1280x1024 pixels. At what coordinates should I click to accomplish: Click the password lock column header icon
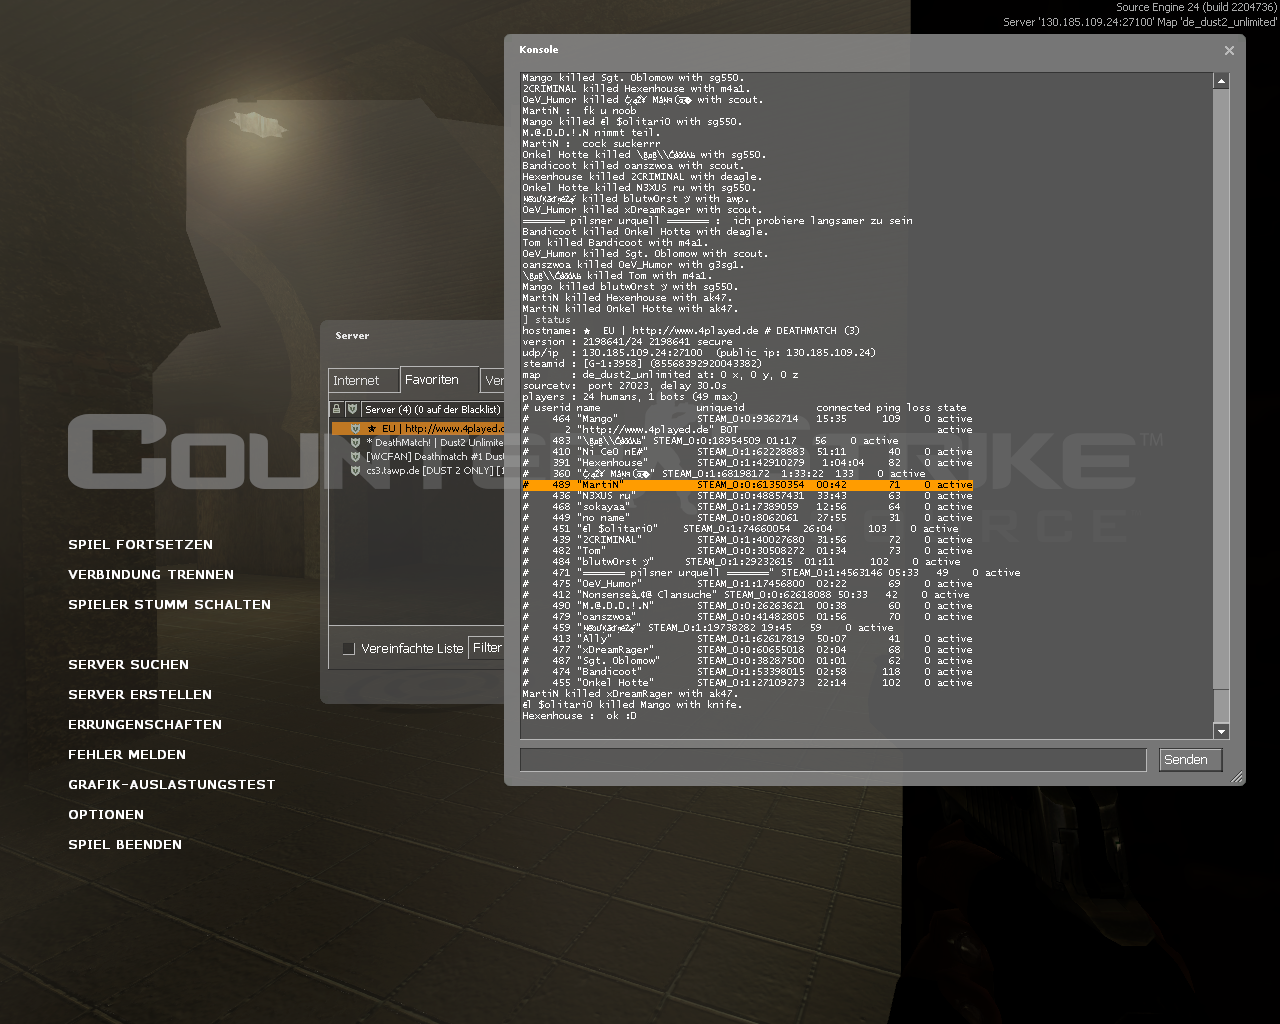[x=337, y=409]
